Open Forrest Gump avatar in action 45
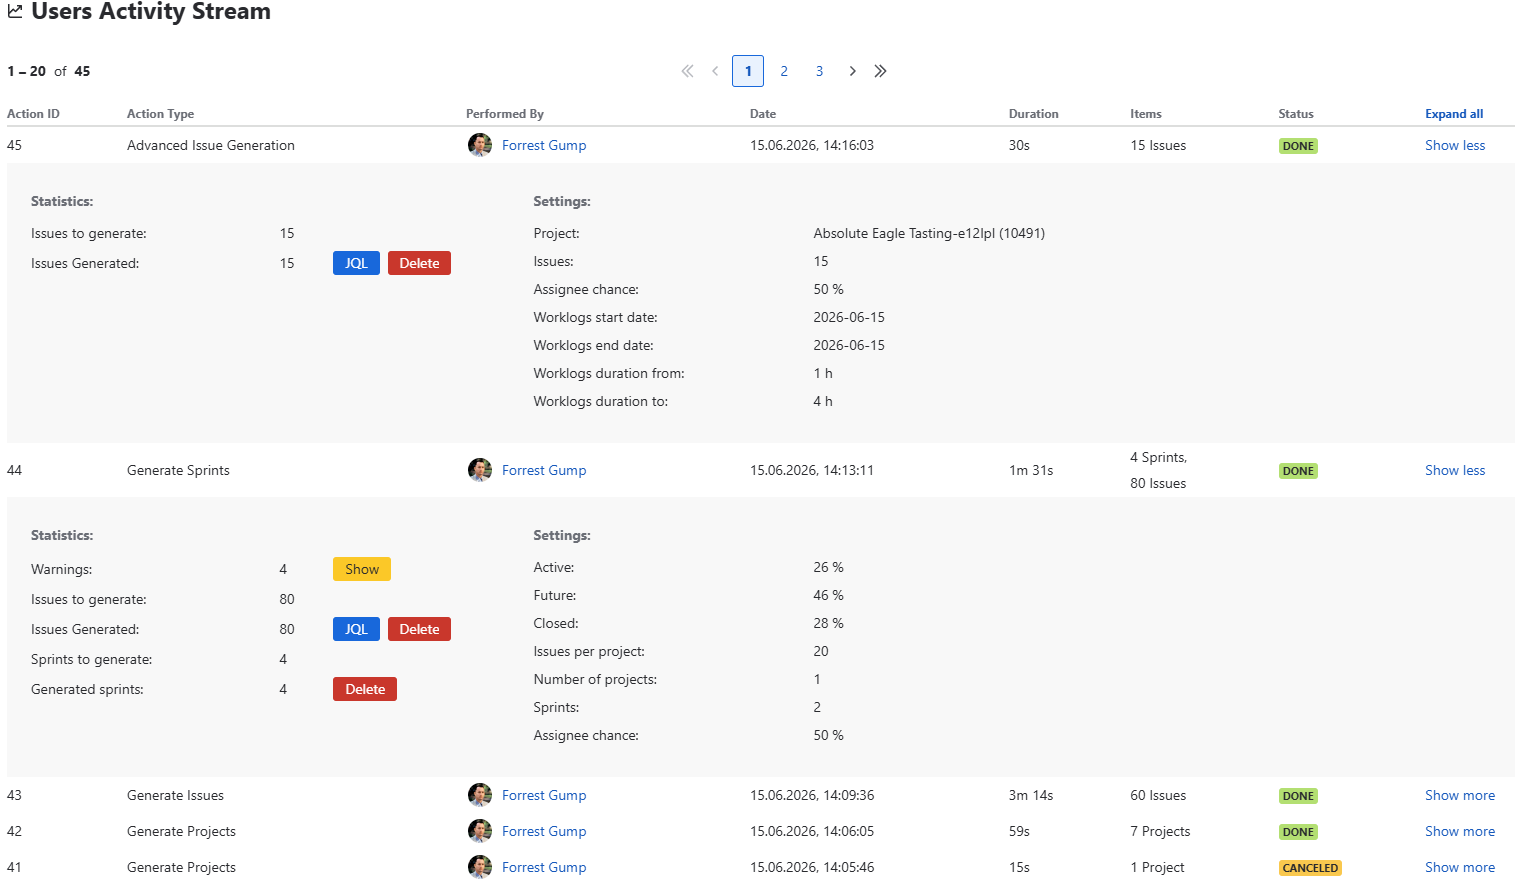The image size is (1515, 884). point(480,145)
